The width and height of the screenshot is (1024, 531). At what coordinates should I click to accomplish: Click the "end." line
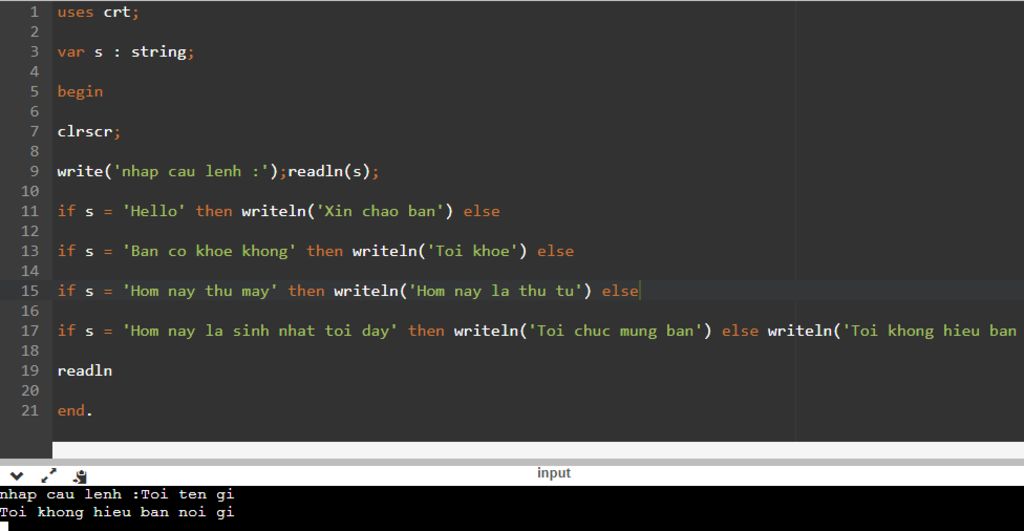click(x=74, y=410)
